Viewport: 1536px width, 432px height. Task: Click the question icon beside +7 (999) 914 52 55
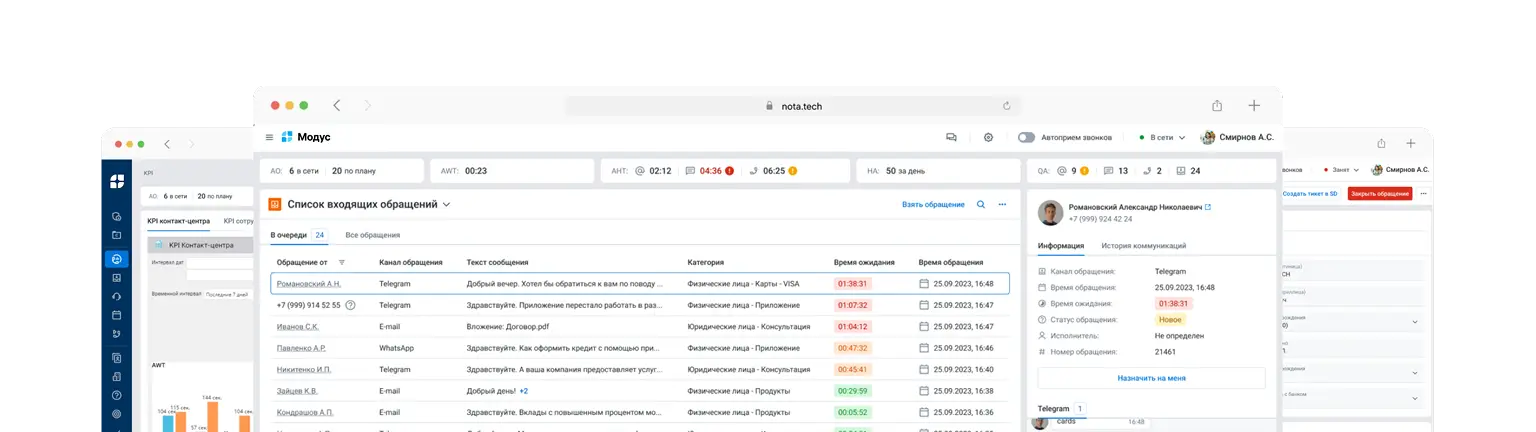point(351,305)
